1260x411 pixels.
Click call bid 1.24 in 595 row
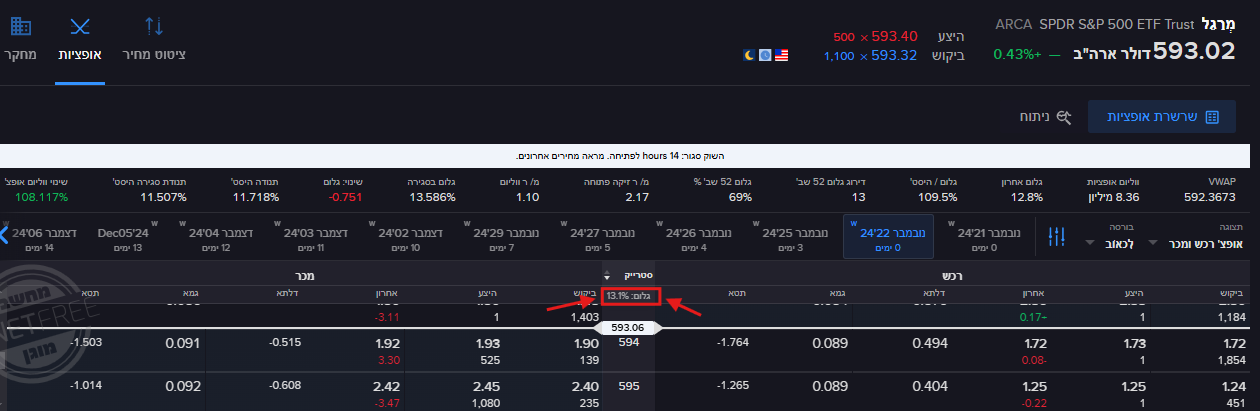click(1234, 387)
